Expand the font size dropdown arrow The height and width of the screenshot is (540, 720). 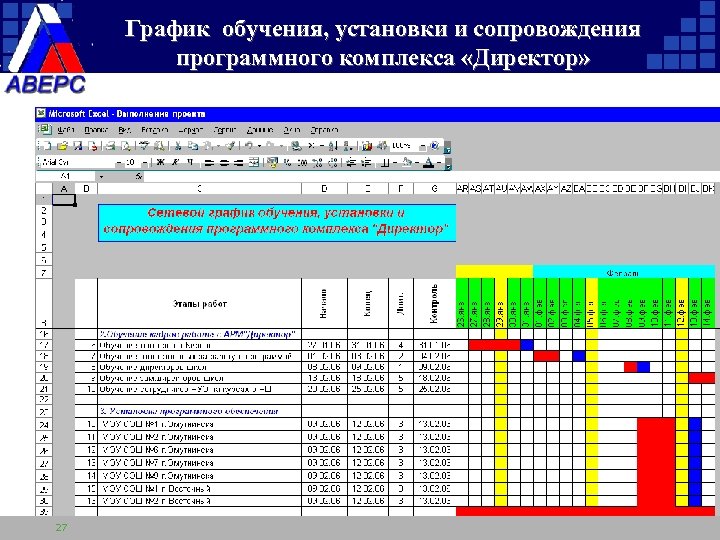145,163
